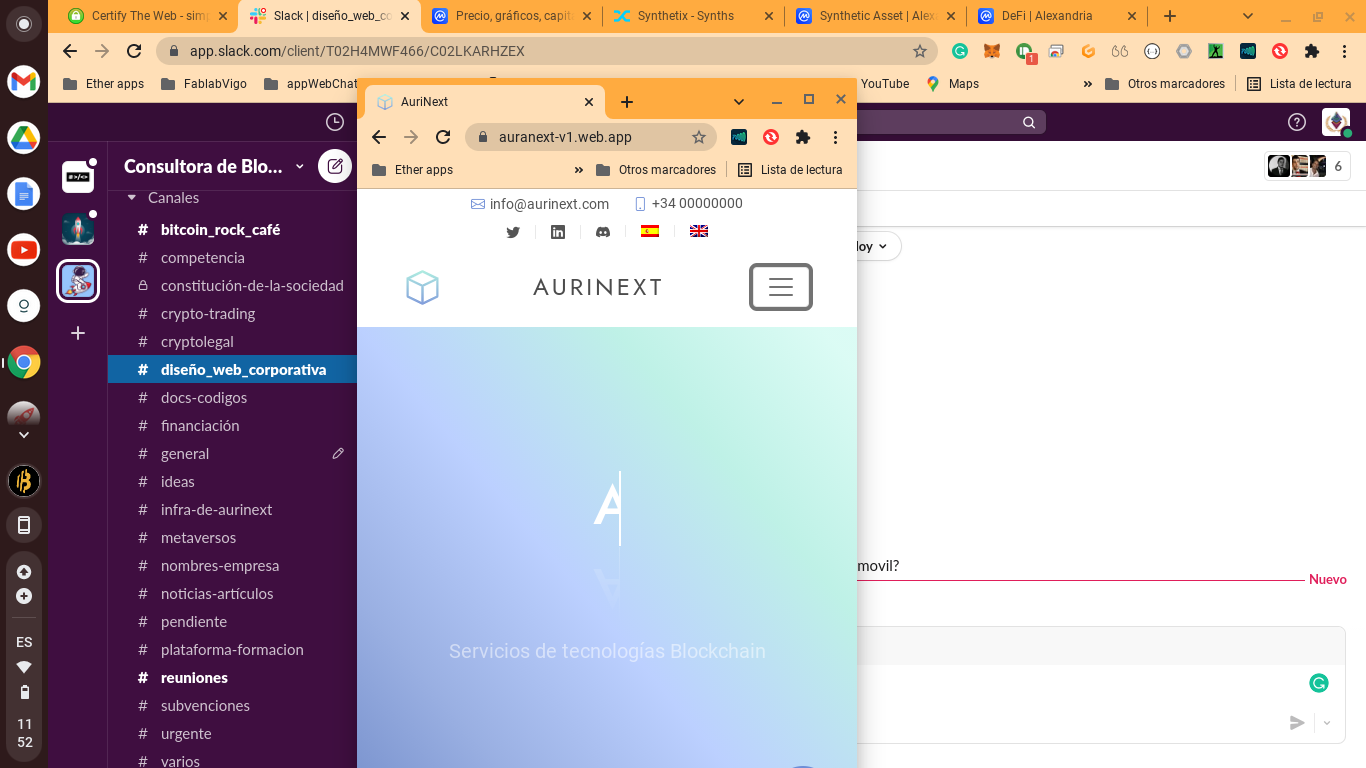Reload the AuriNext page with the refresh icon
This screenshot has width=1366, height=768.
[443, 137]
